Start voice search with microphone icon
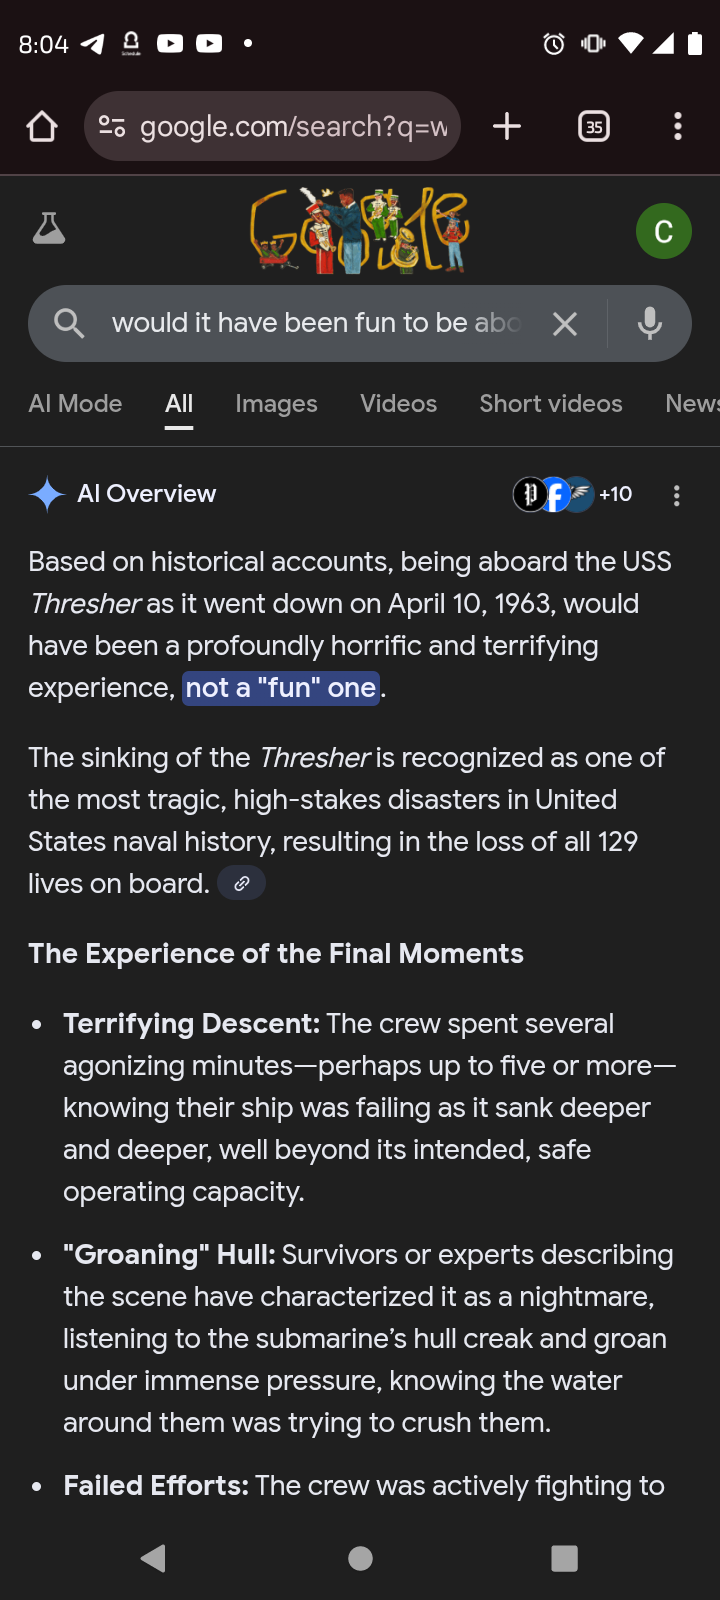This screenshot has width=720, height=1600. point(650,323)
